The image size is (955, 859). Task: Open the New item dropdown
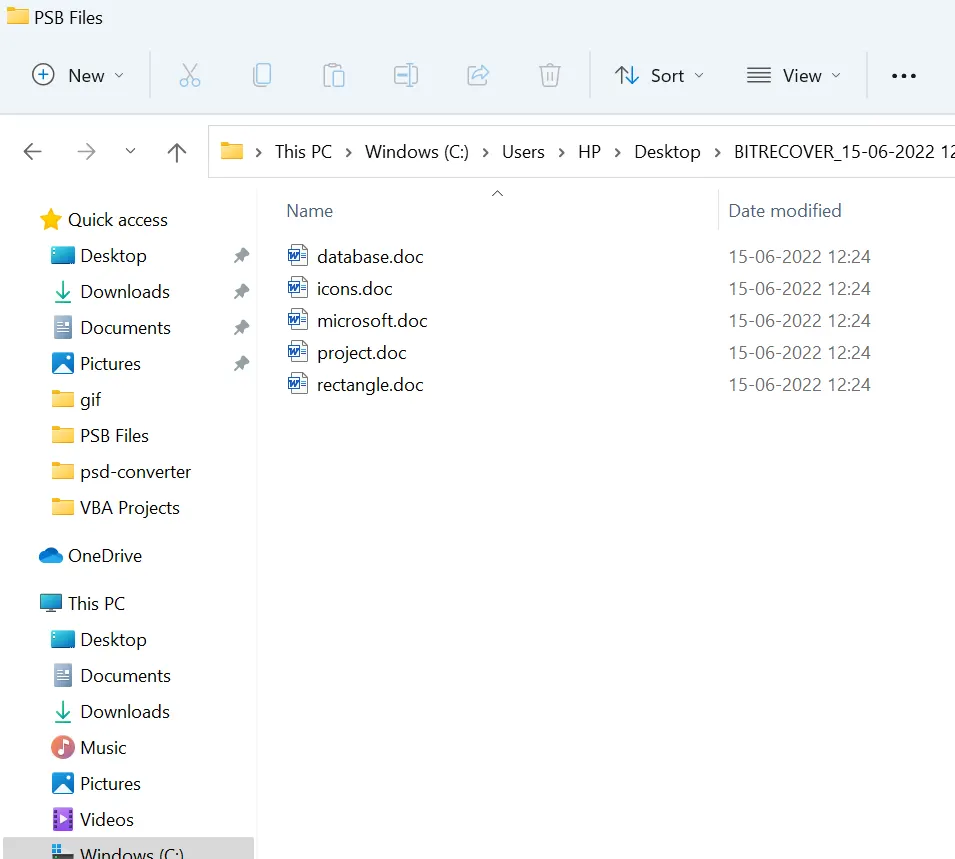point(78,75)
